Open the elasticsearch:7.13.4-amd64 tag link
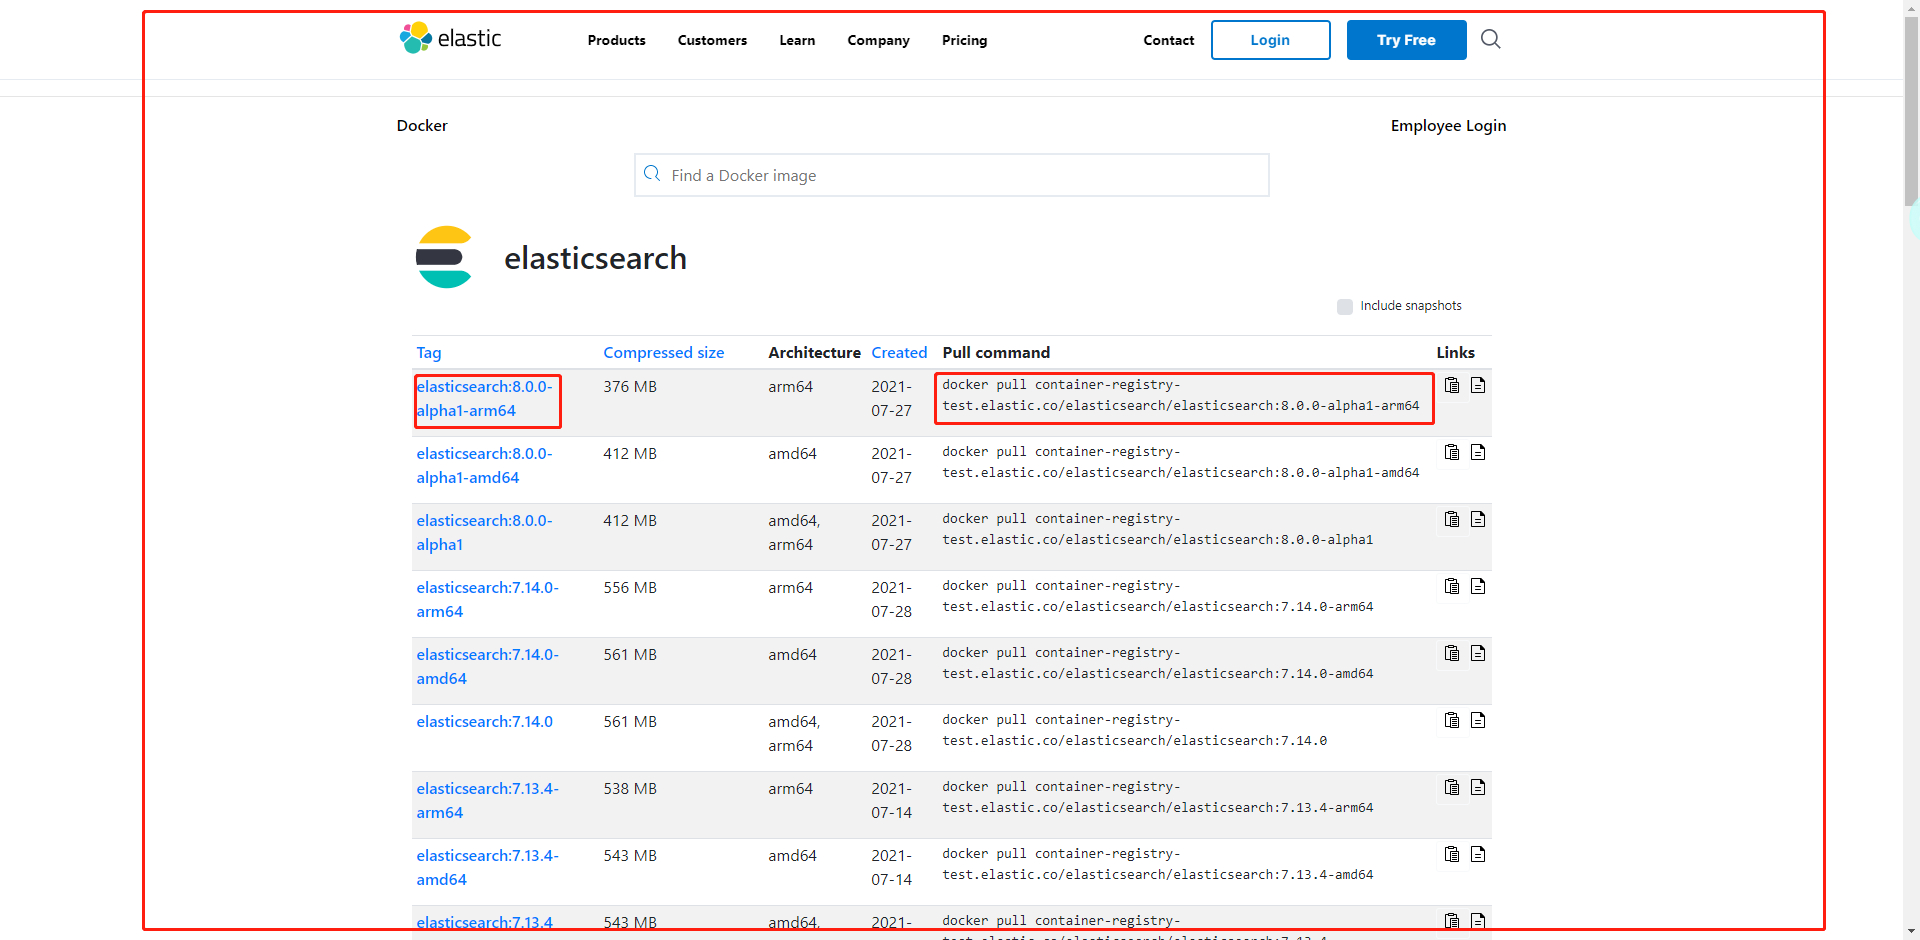The height and width of the screenshot is (940, 1920). pyautogui.click(x=487, y=868)
